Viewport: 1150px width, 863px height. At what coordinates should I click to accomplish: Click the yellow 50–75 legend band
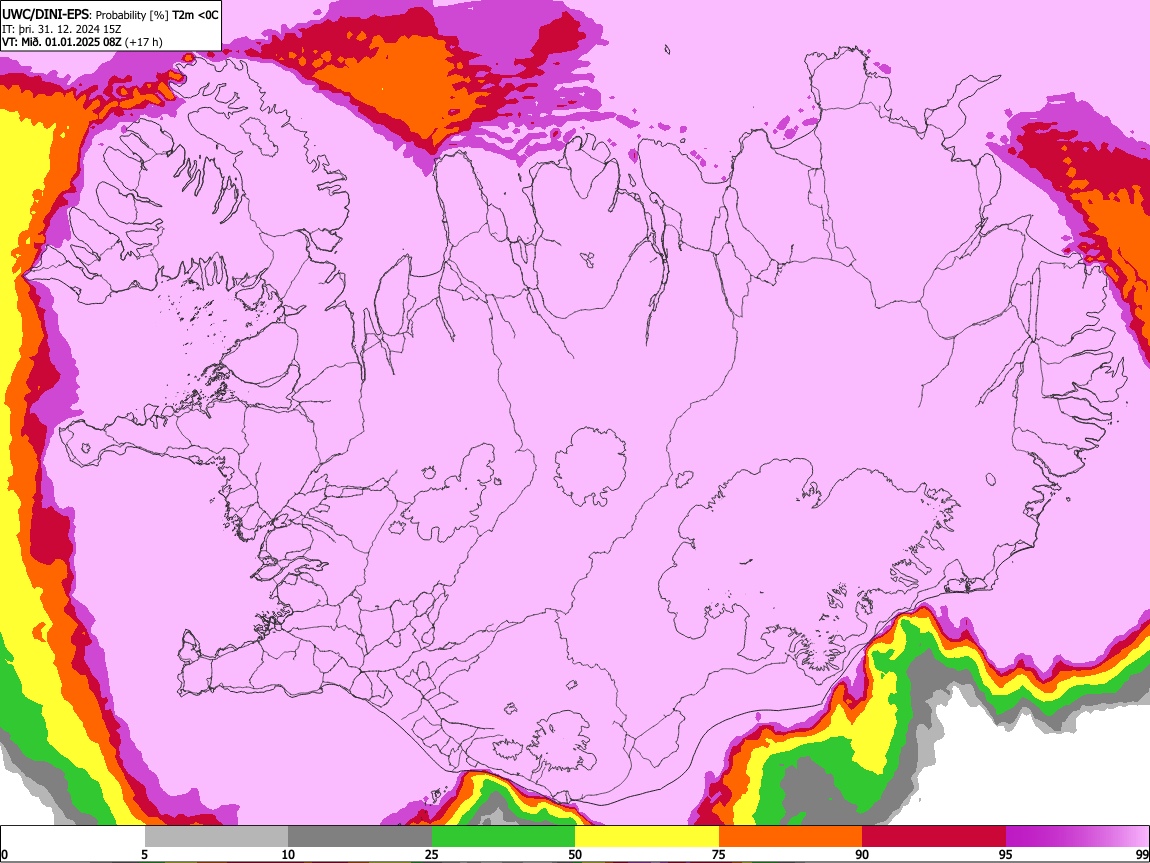(647, 836)
